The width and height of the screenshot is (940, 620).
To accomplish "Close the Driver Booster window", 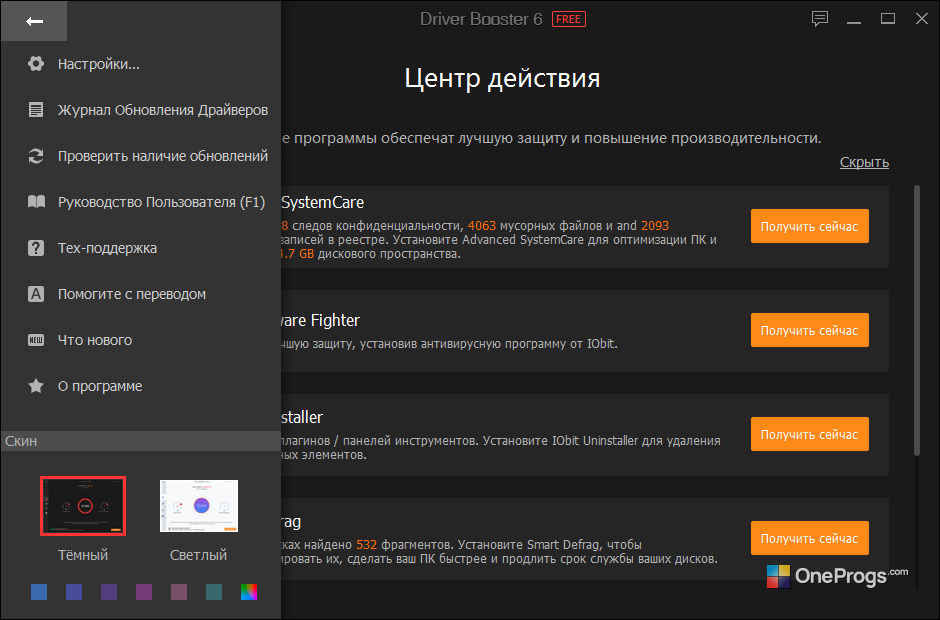I will click(x=922, y=19).
